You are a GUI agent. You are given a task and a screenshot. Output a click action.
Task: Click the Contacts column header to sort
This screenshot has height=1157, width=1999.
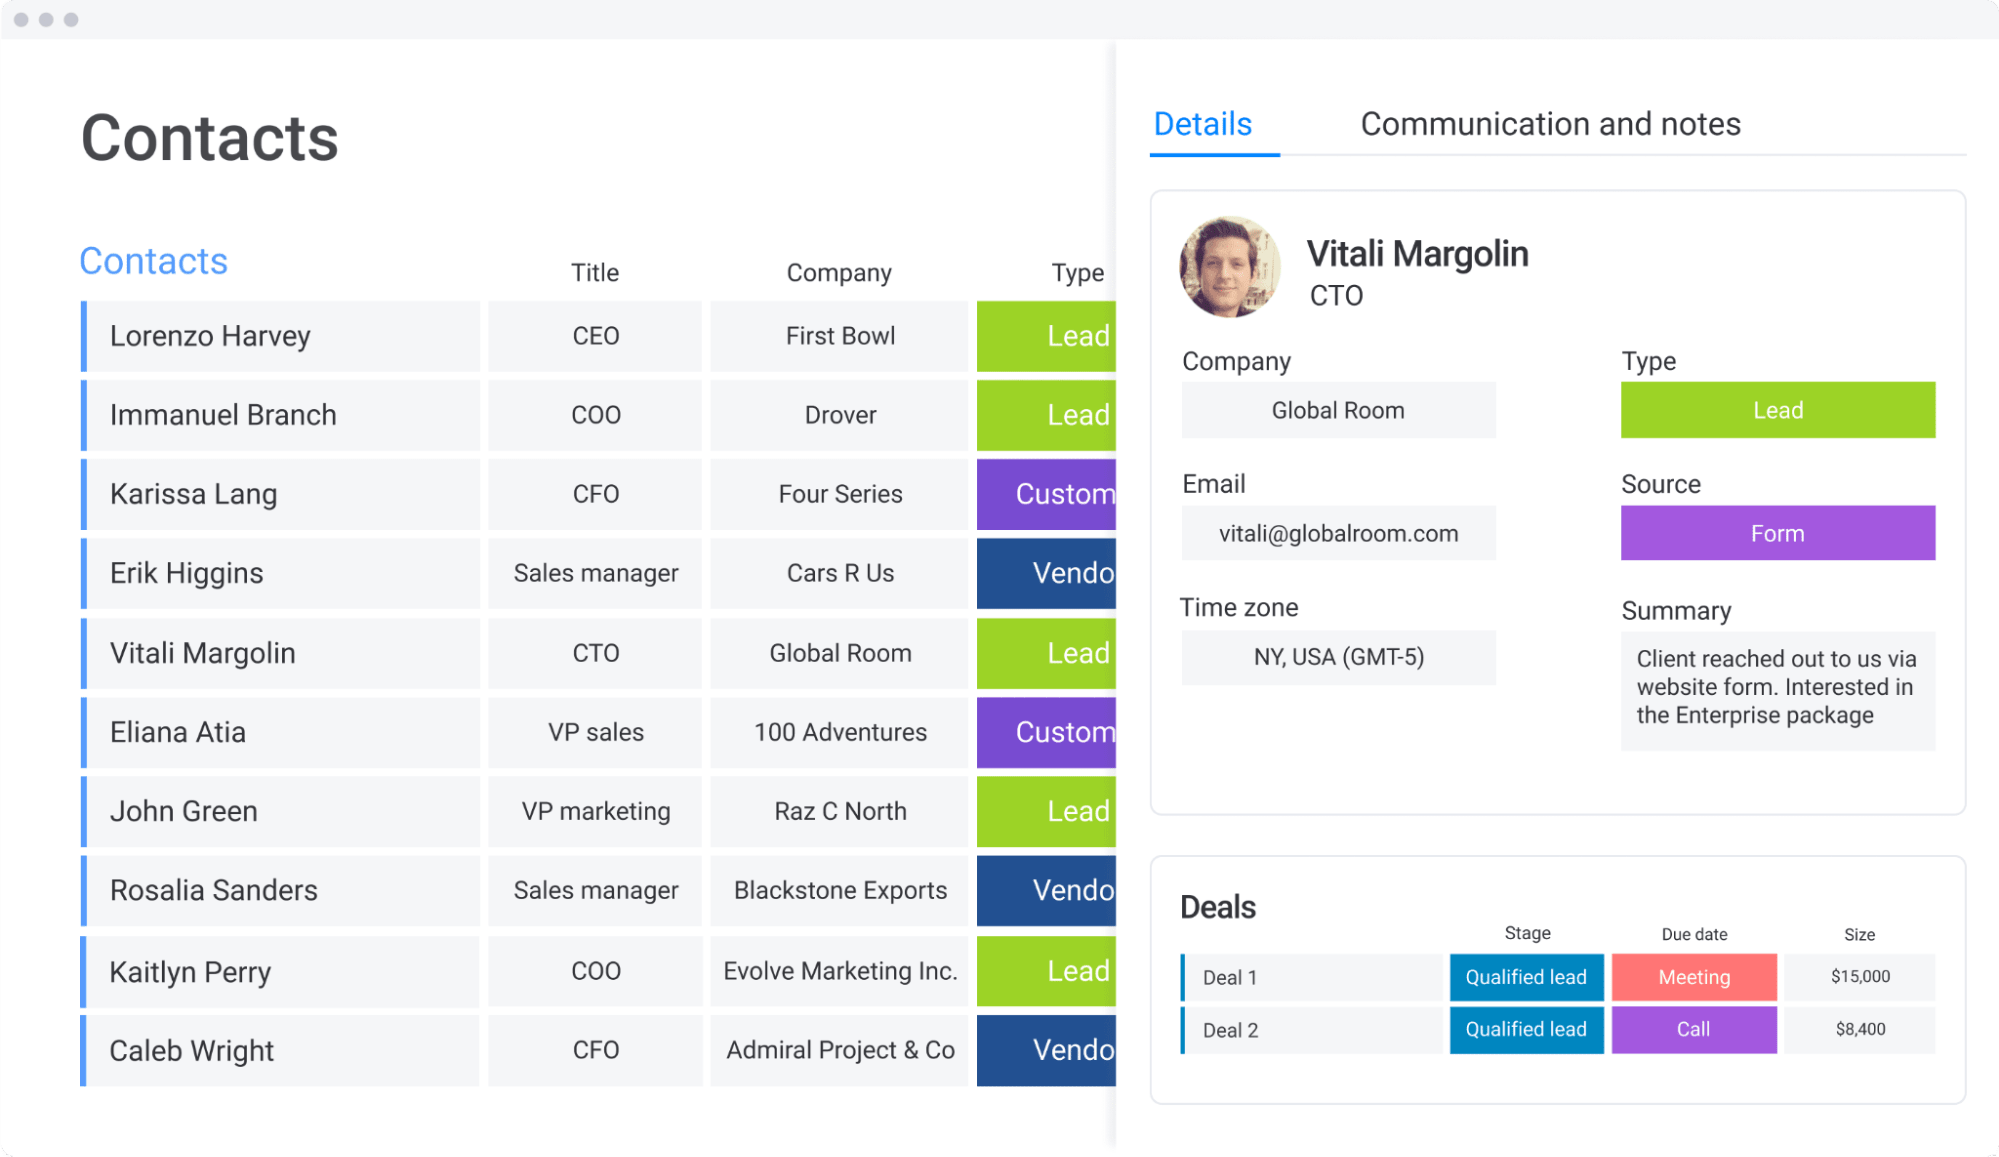coord(156,260)
